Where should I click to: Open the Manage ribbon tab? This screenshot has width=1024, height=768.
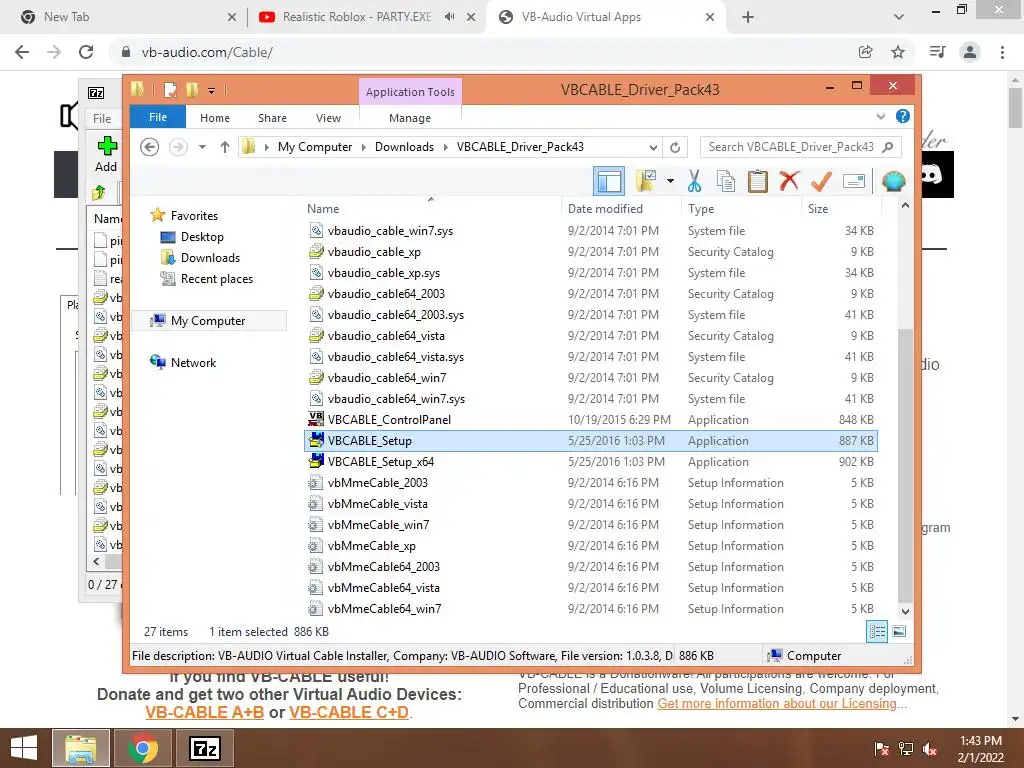[410, 118]
